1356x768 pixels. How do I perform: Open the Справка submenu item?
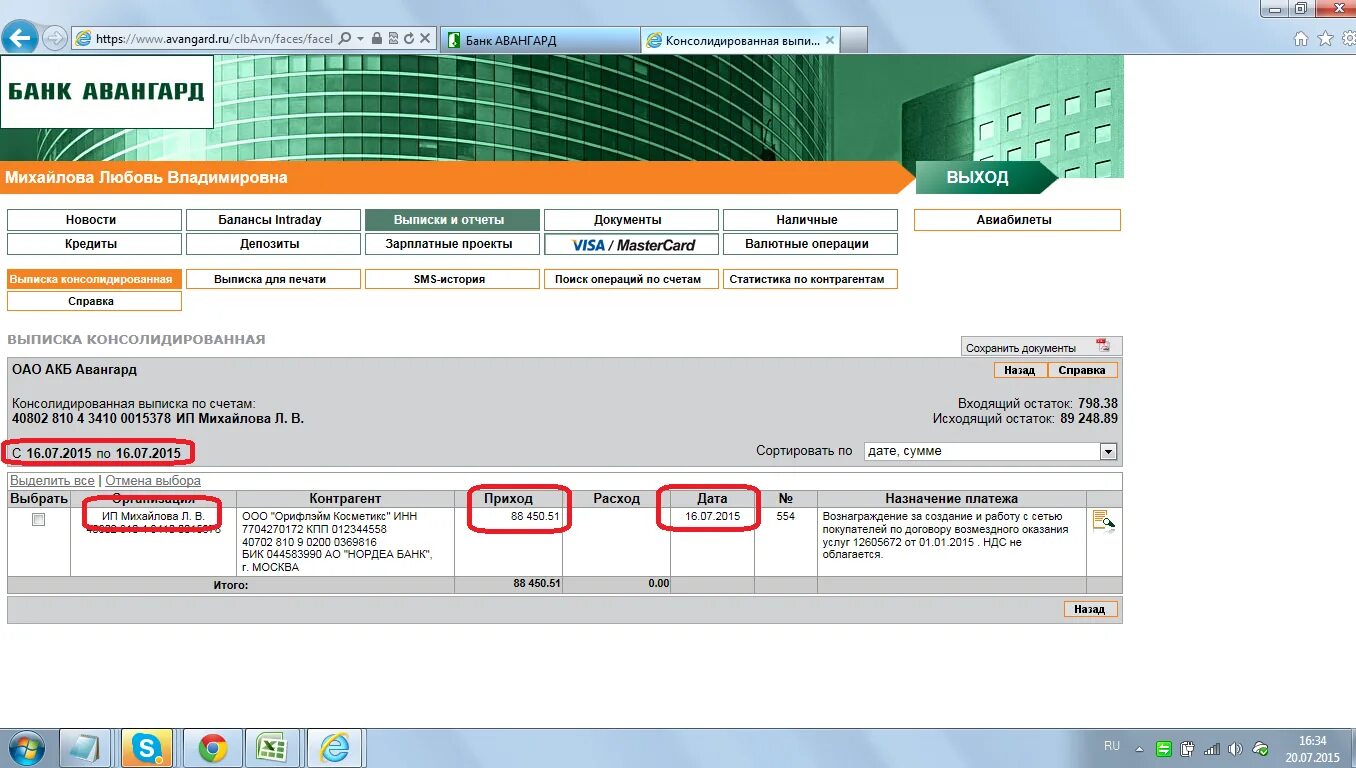[94, 301]
